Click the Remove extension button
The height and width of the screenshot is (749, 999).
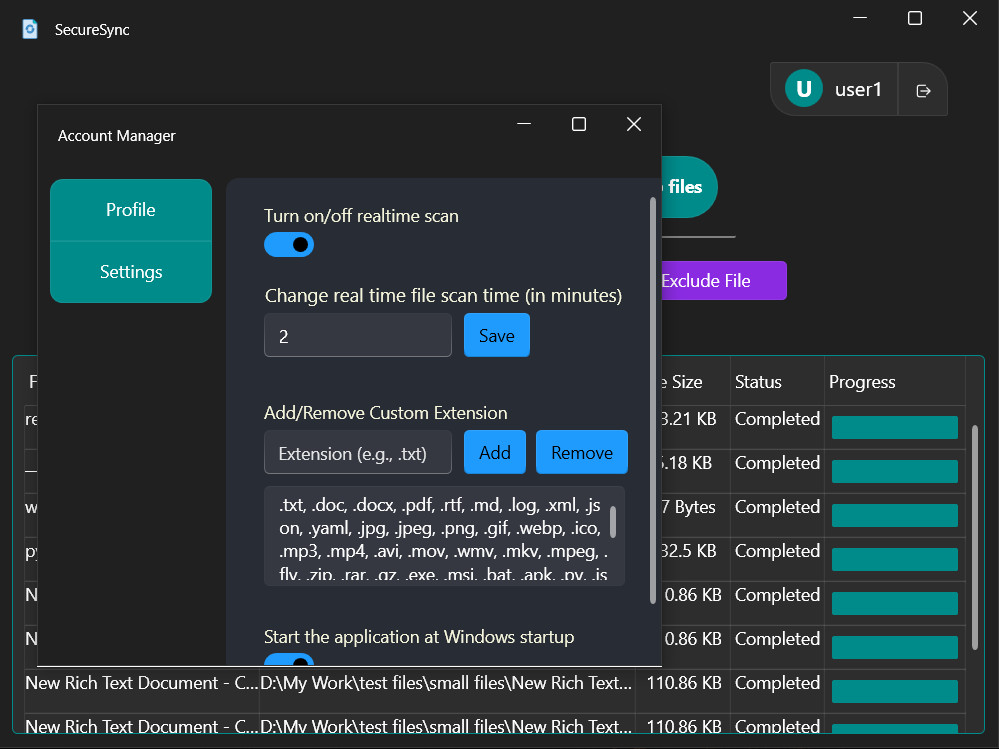[x=581, y=452]
